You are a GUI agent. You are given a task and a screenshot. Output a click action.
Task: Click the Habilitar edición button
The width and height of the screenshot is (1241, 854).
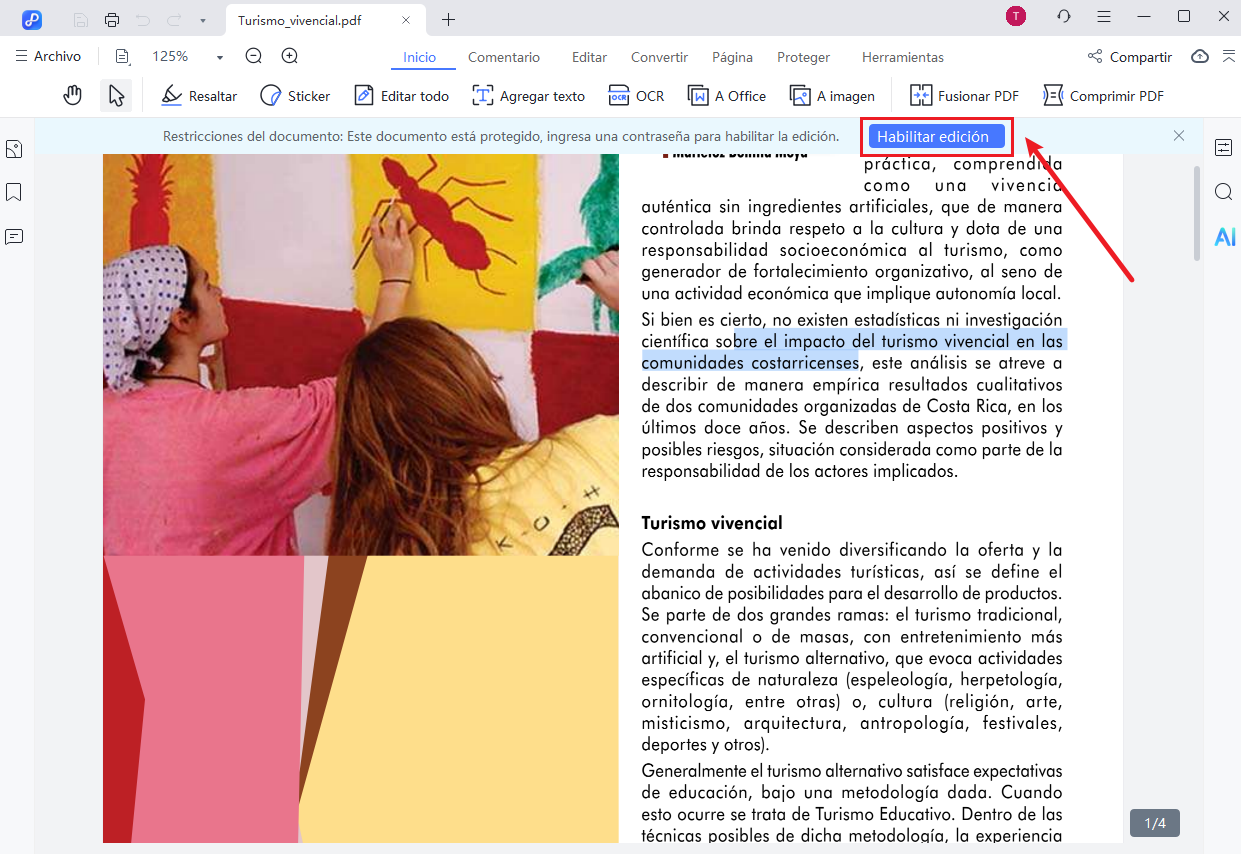point(935,136)
